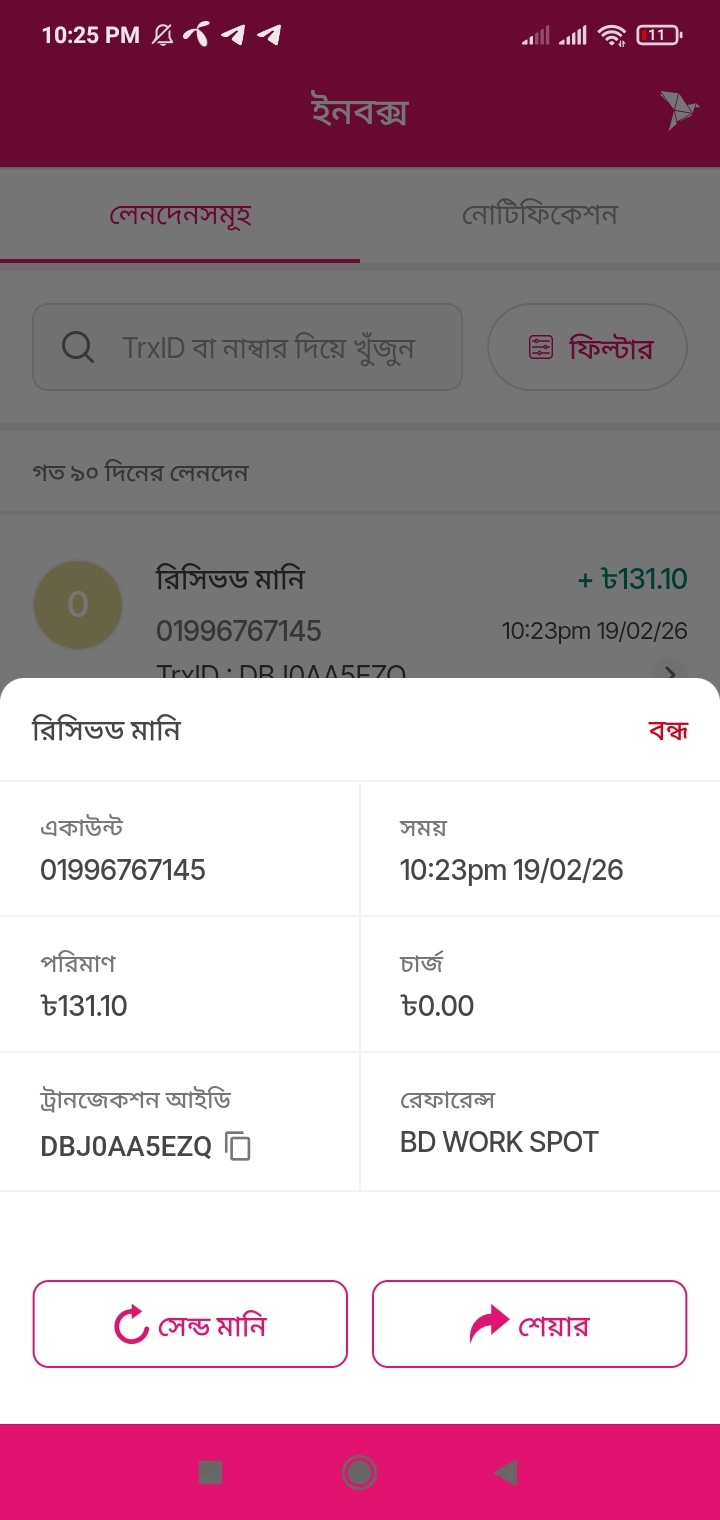
Task: Tap the search magnifier icon
Action: click(78, 347)
